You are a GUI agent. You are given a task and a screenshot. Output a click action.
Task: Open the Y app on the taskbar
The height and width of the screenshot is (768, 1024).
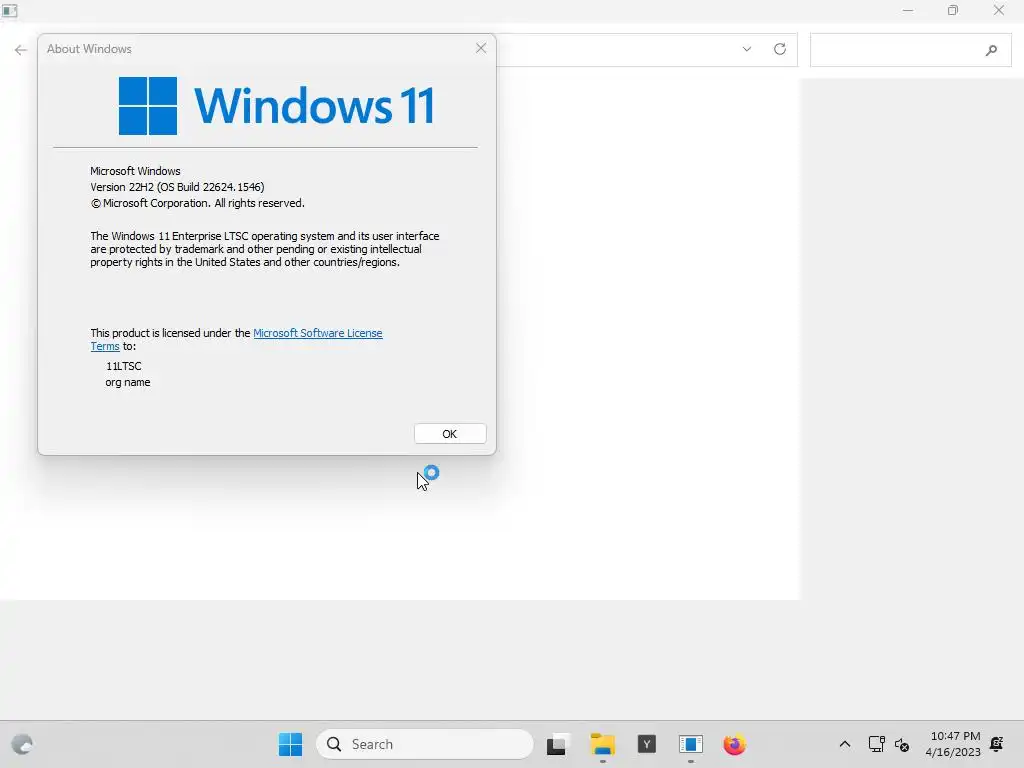[x=647, y=744]
